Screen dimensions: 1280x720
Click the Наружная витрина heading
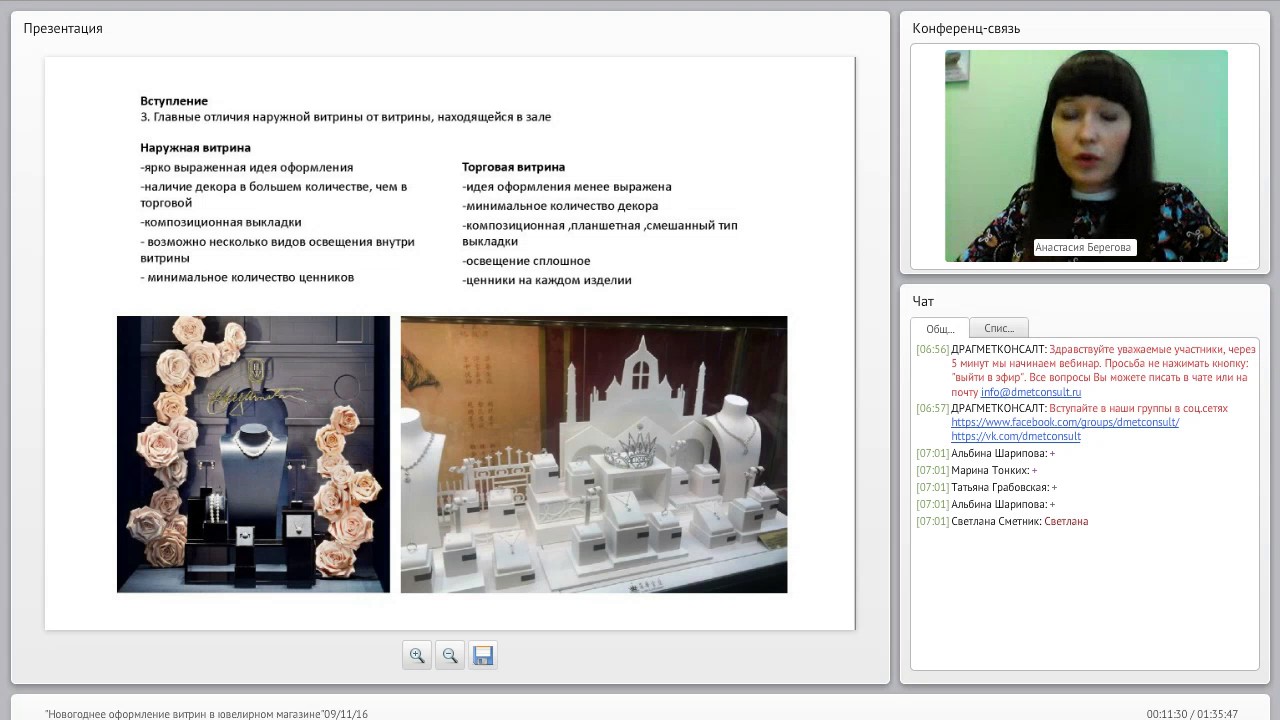point(195,147)
